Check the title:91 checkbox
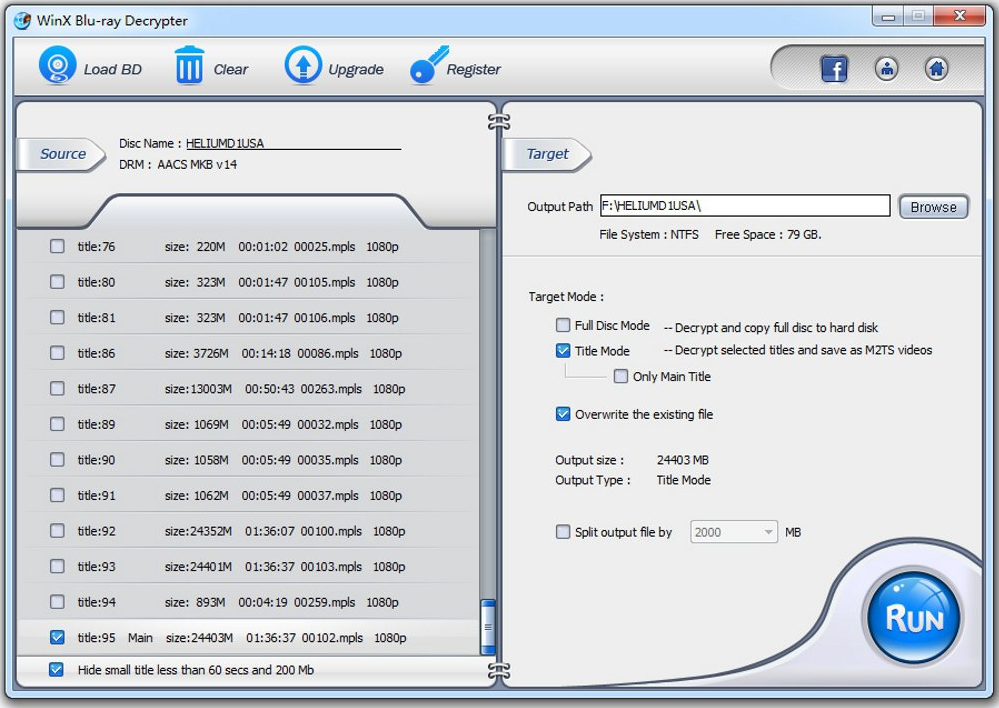The image size is (999, 708). point(57,495)
